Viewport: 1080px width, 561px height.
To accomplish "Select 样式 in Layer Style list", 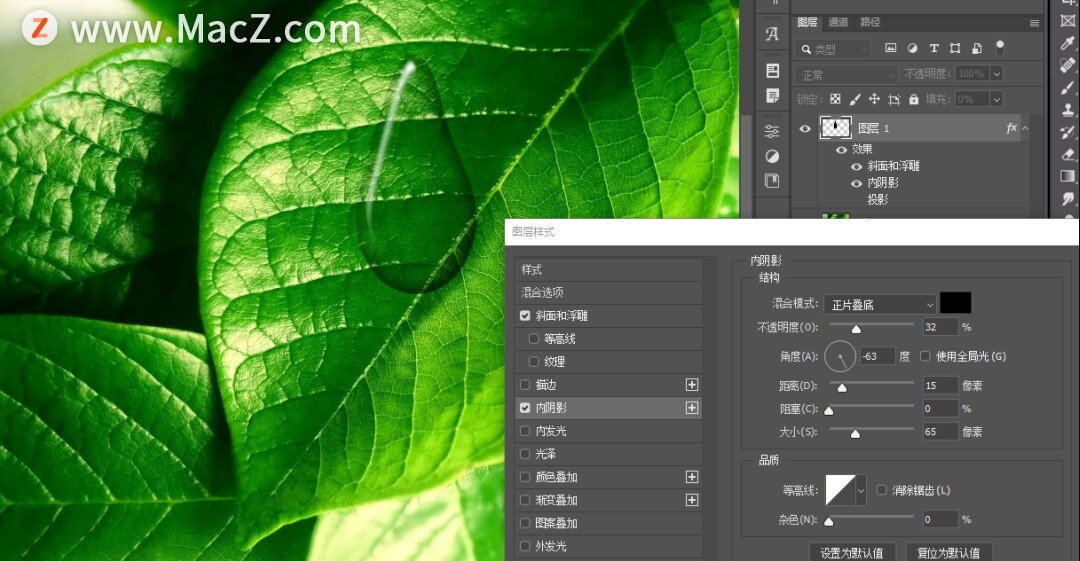I will click(x=609, y=269).
